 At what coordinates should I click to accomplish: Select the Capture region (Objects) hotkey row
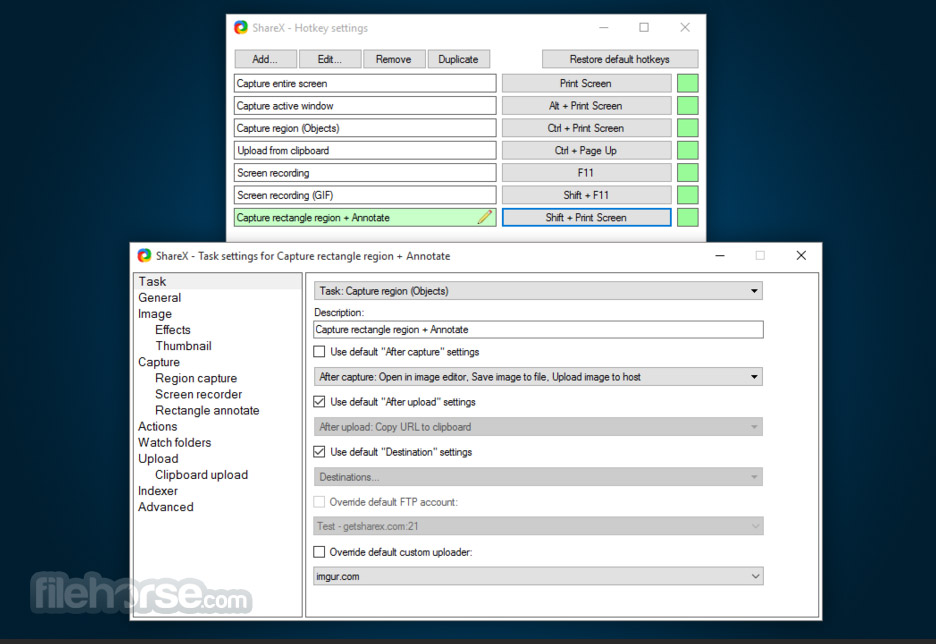365,128
